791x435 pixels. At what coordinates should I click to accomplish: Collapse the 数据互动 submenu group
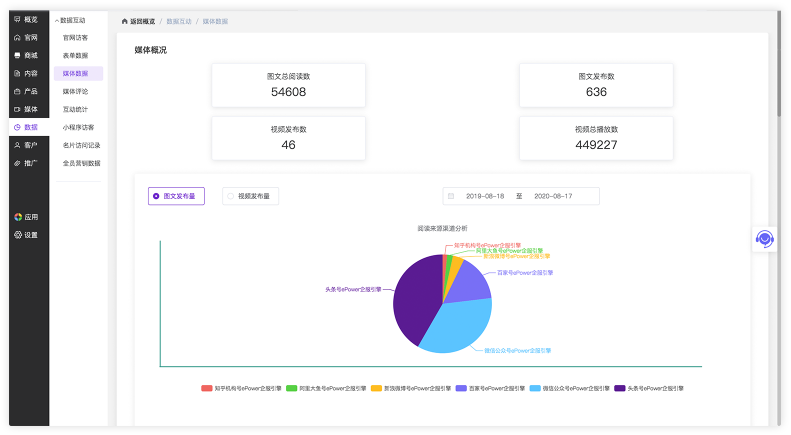click(70, 20)
